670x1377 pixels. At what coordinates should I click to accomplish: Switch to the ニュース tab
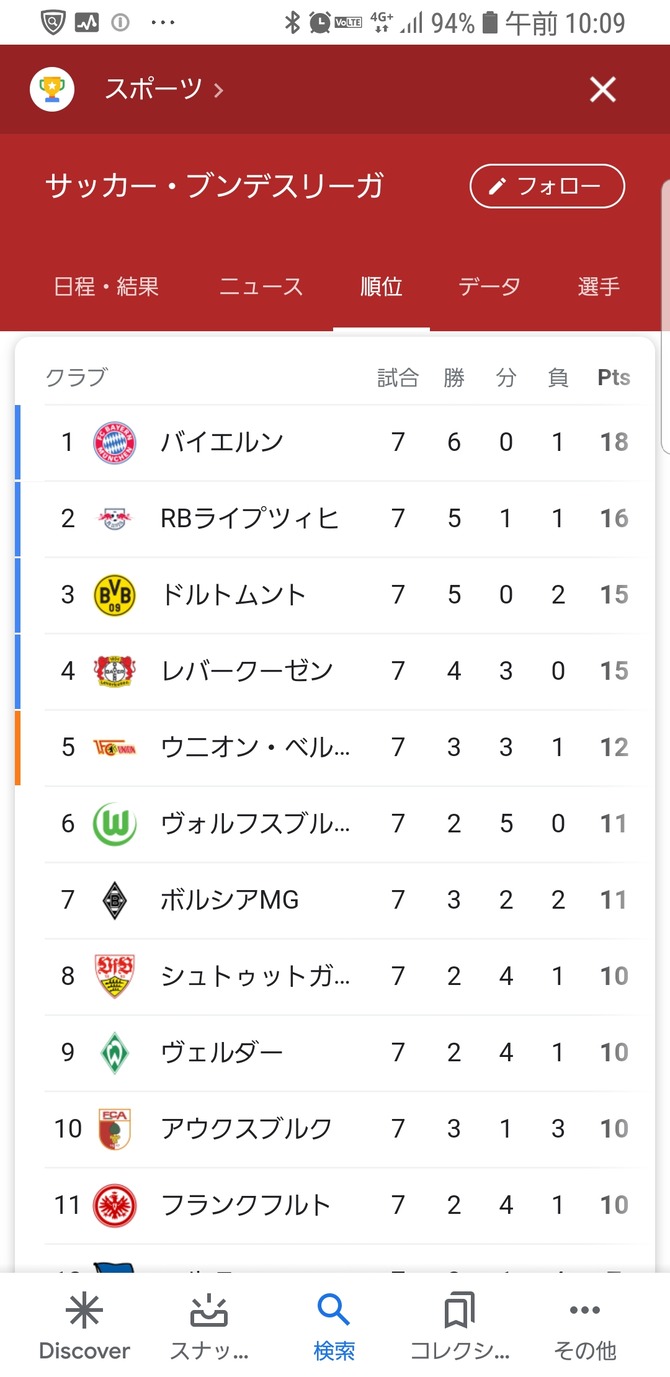point(261,287)
